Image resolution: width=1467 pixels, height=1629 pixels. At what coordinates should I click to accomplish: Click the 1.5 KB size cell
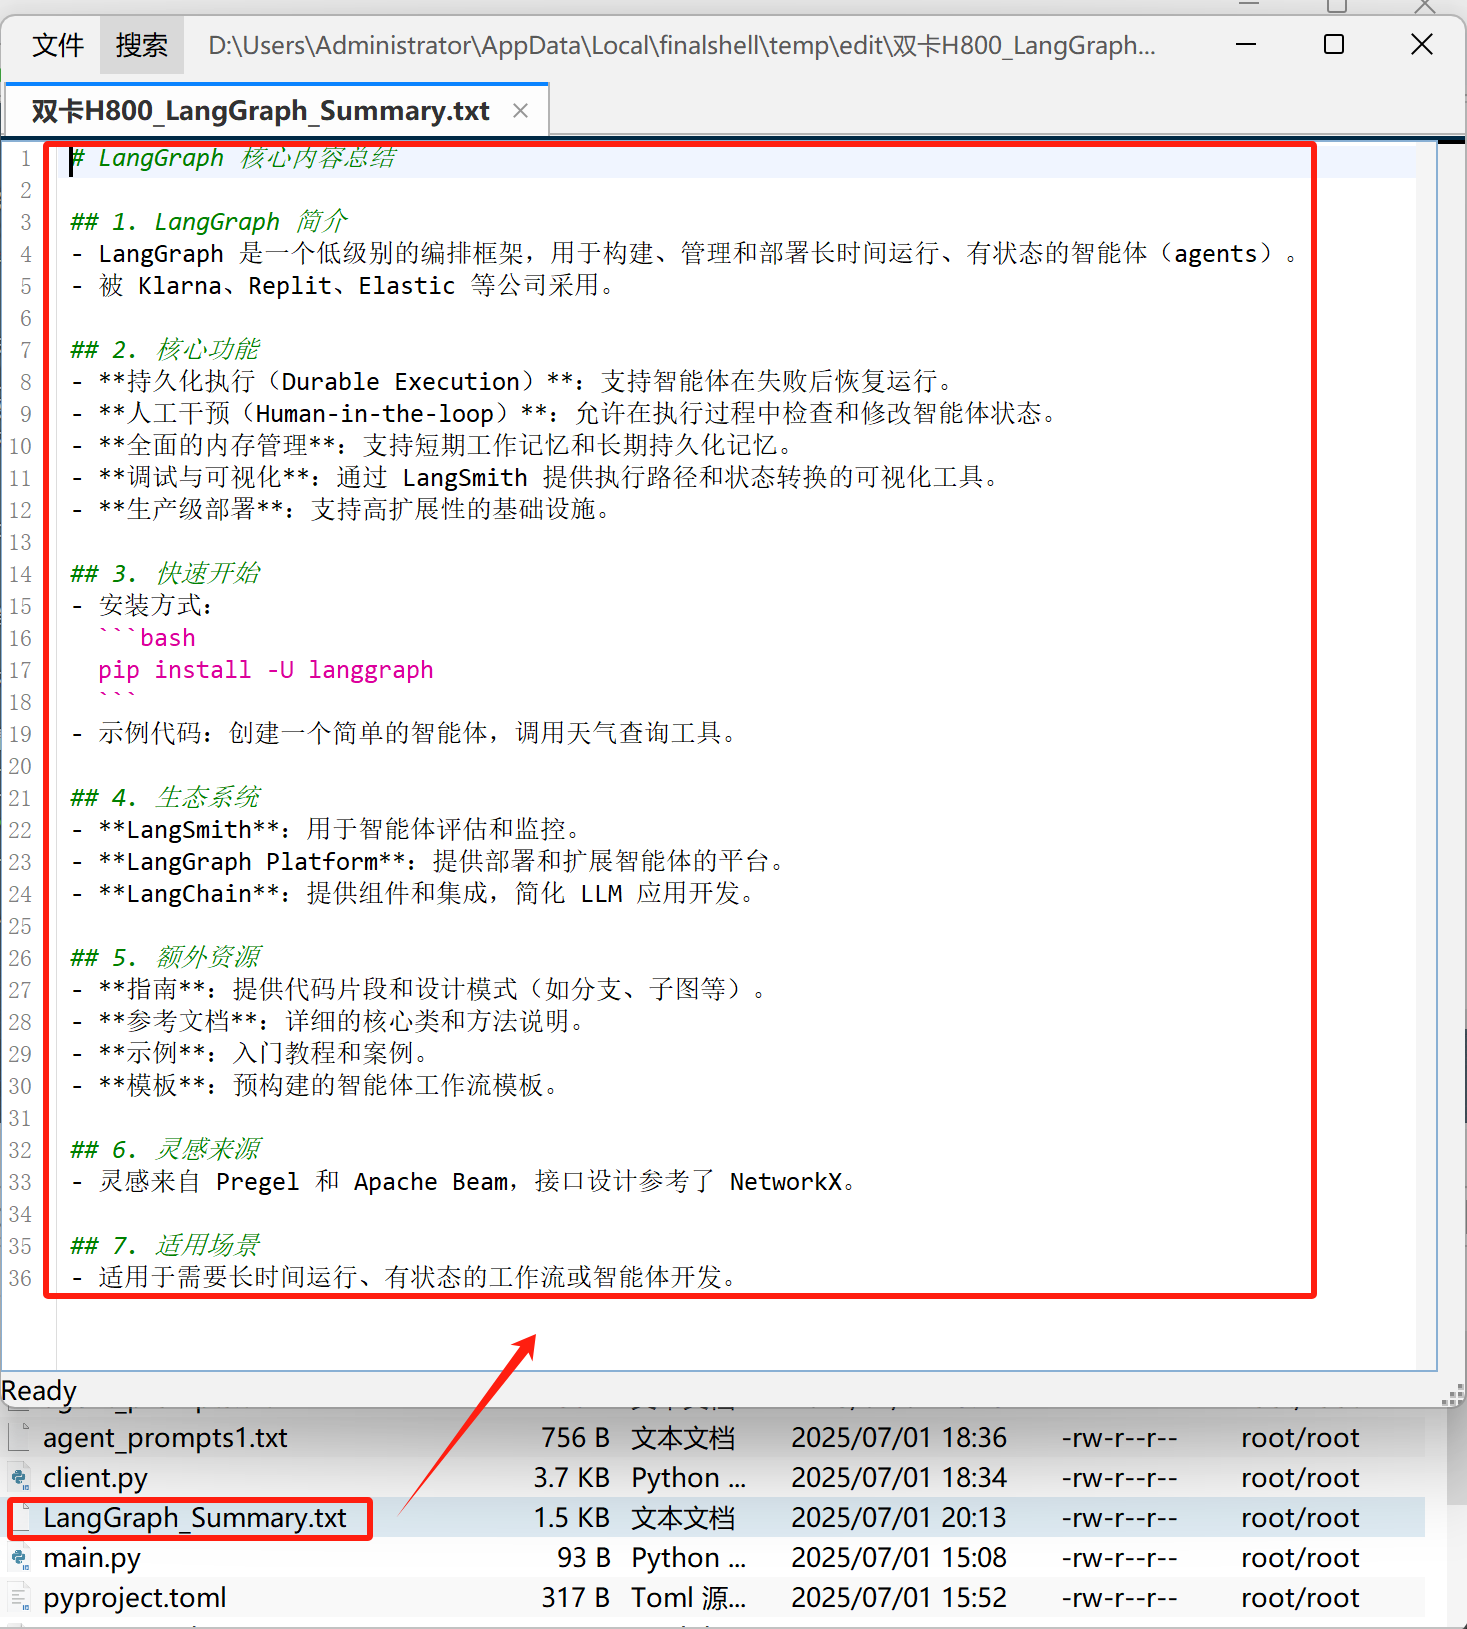coord(572,1517)
